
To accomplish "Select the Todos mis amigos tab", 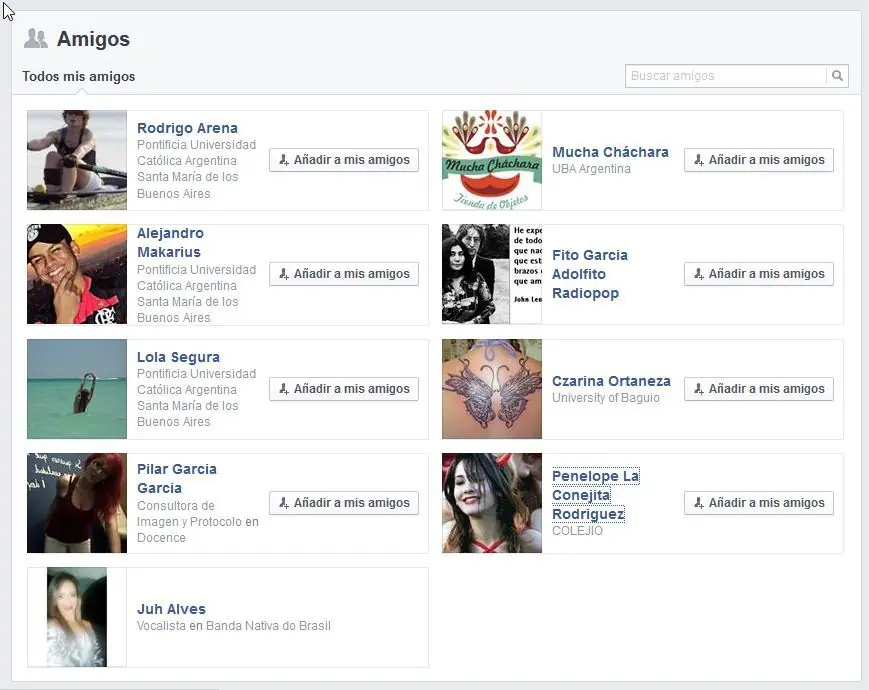I will pyautogui.click(x=79, y=76).
